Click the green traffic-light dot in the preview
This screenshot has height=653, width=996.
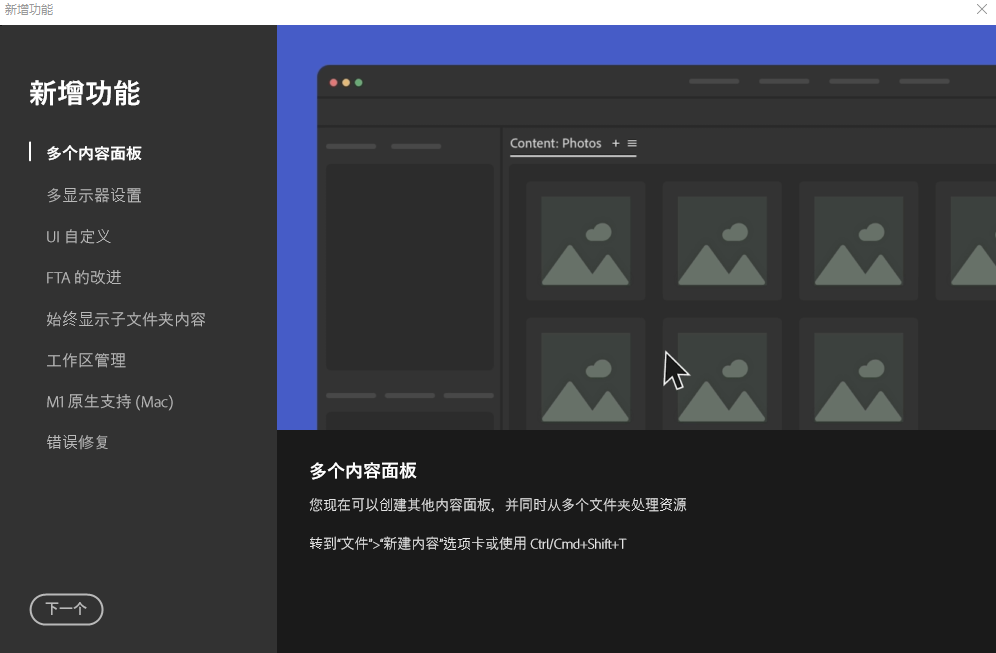tap(359, 82)
